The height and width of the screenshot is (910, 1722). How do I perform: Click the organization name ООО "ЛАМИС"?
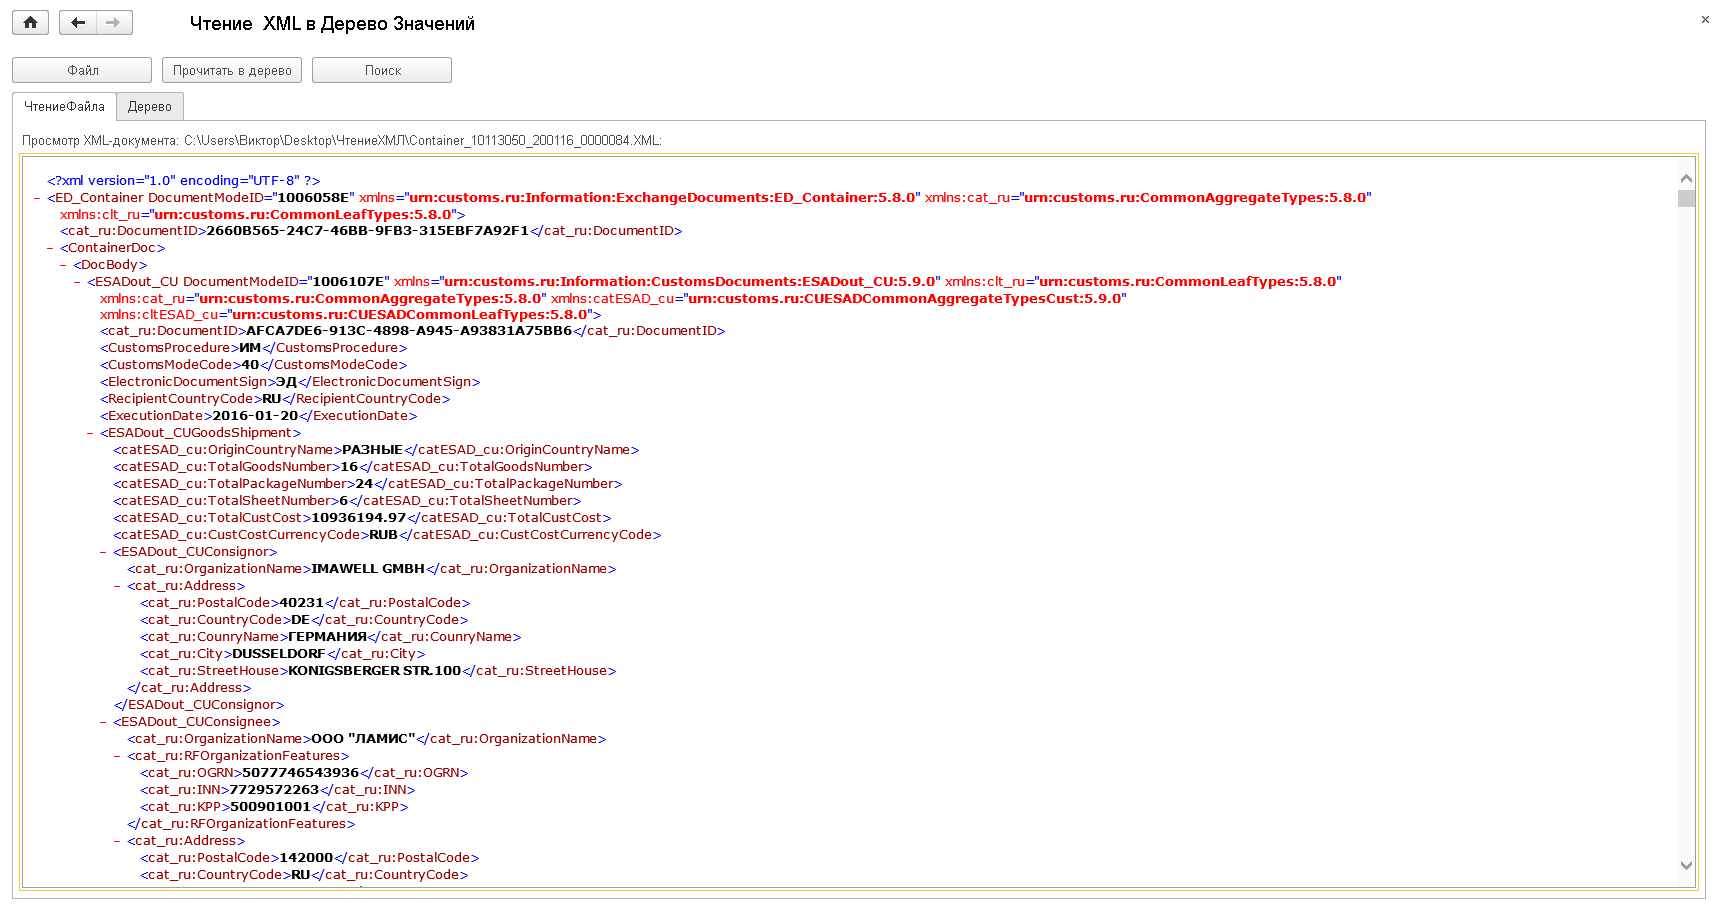(x=363, y=739)
